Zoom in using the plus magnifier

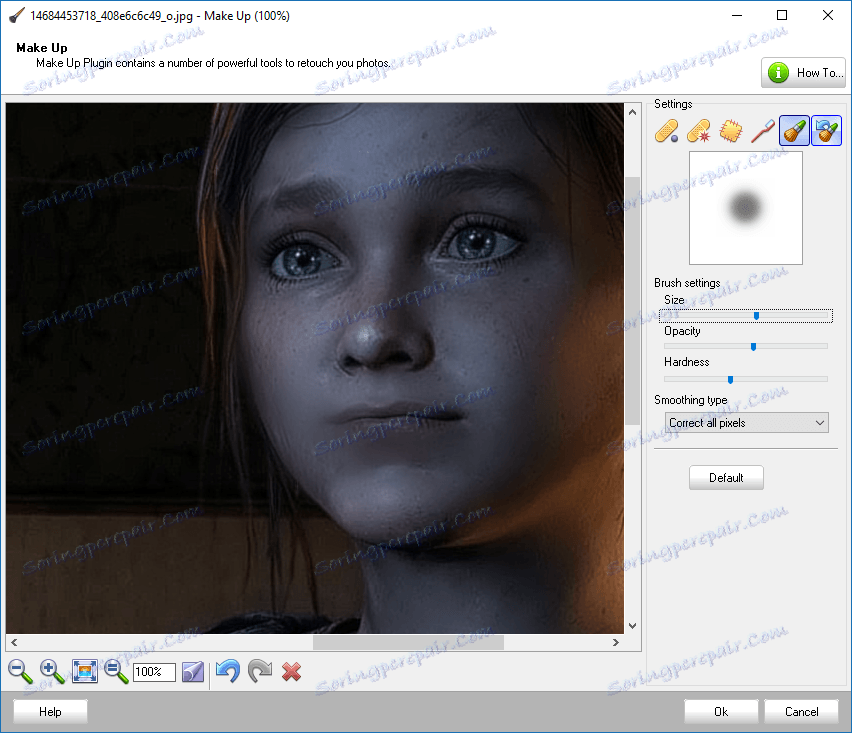coord(52,672)
